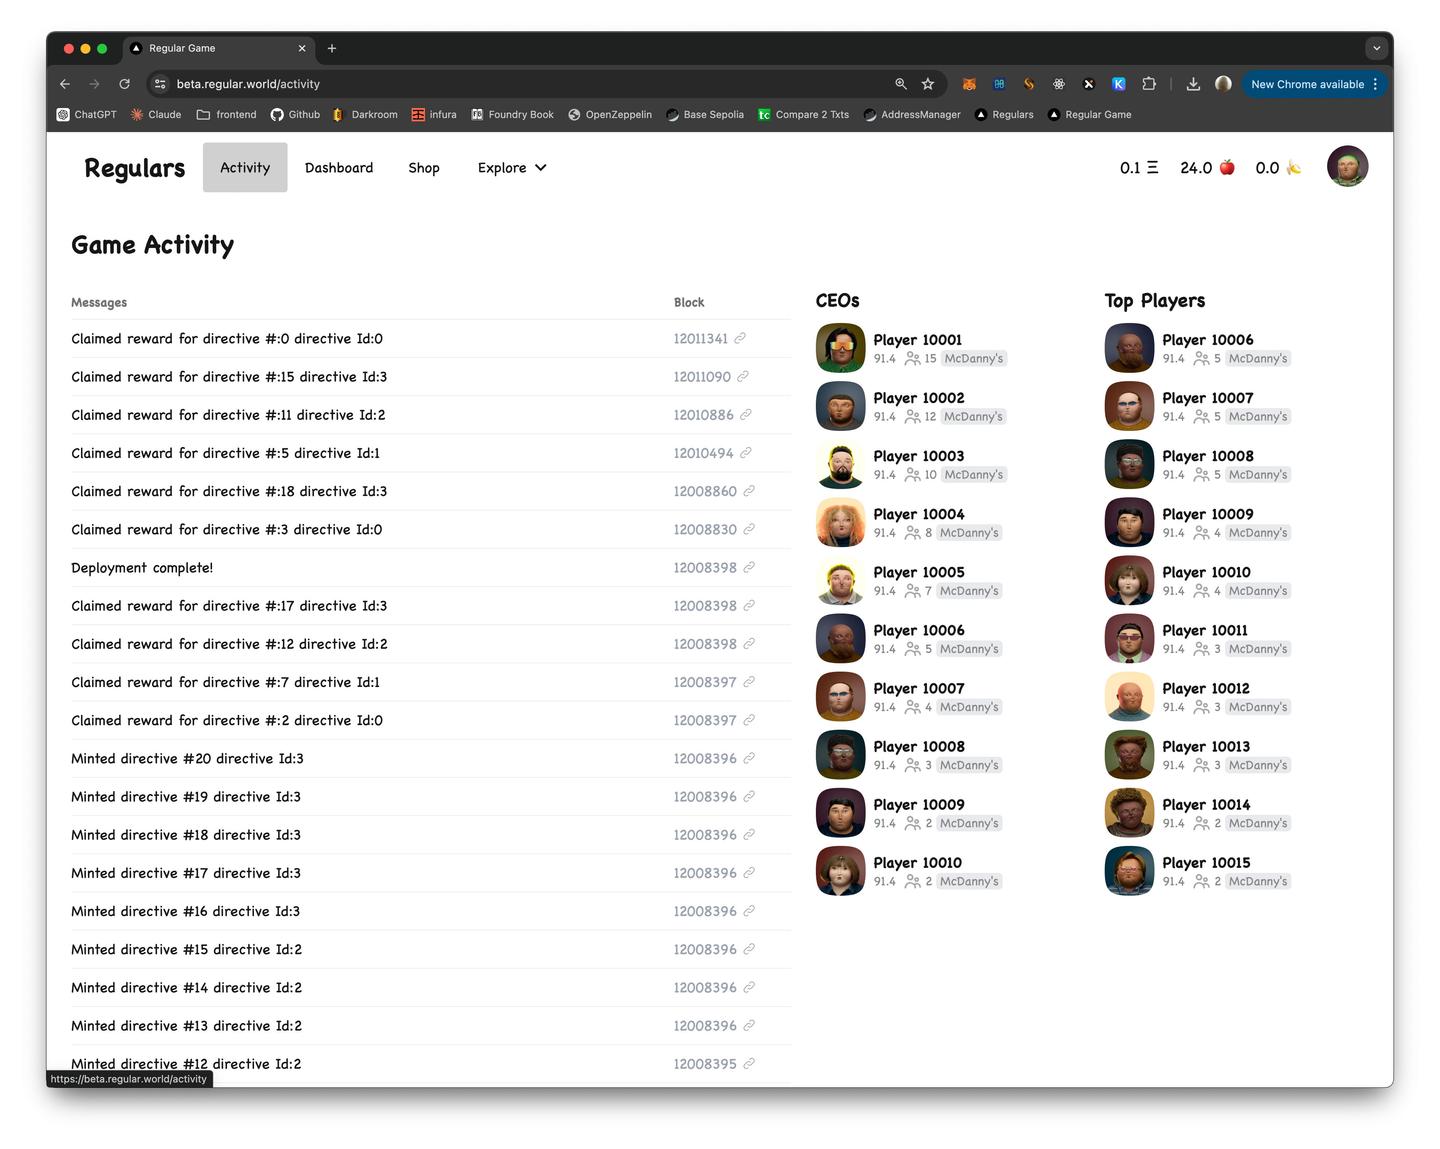This screenshot has height=1149, width=1440.
Task: Open Chrome downloads icon
Action: [x=1193, y=84]
